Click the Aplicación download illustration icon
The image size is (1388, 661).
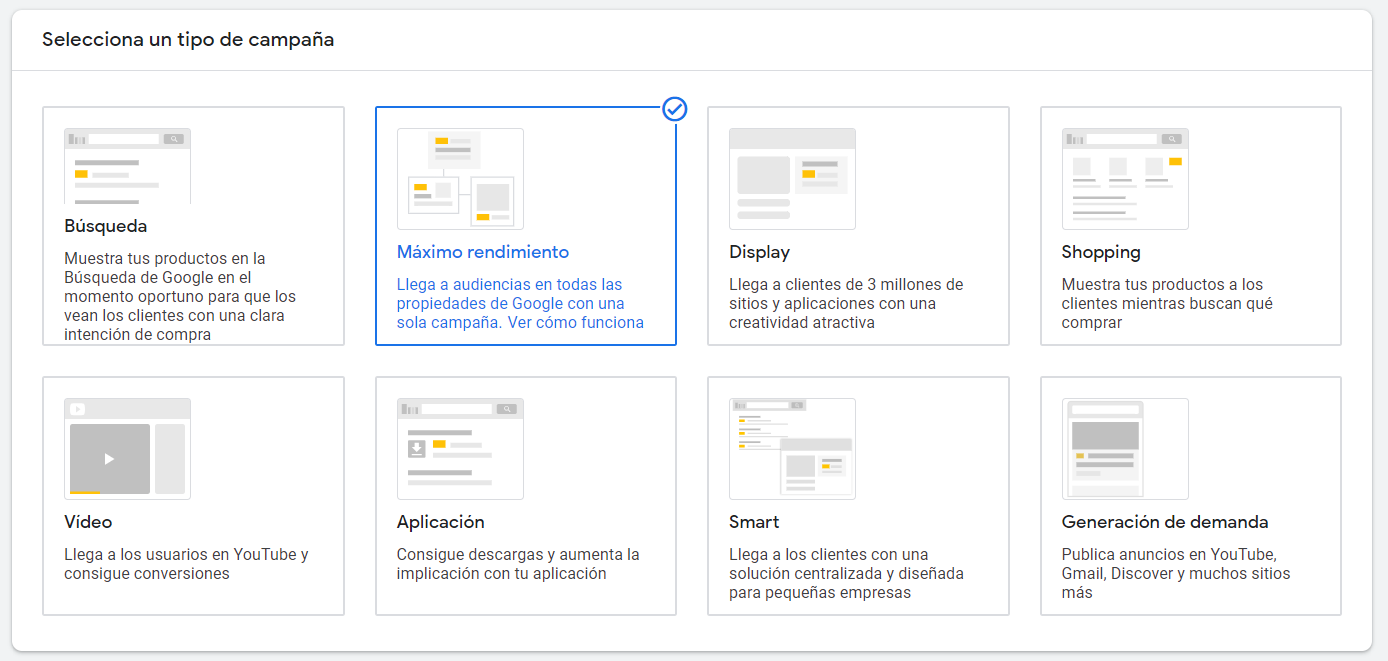(460, 449)
